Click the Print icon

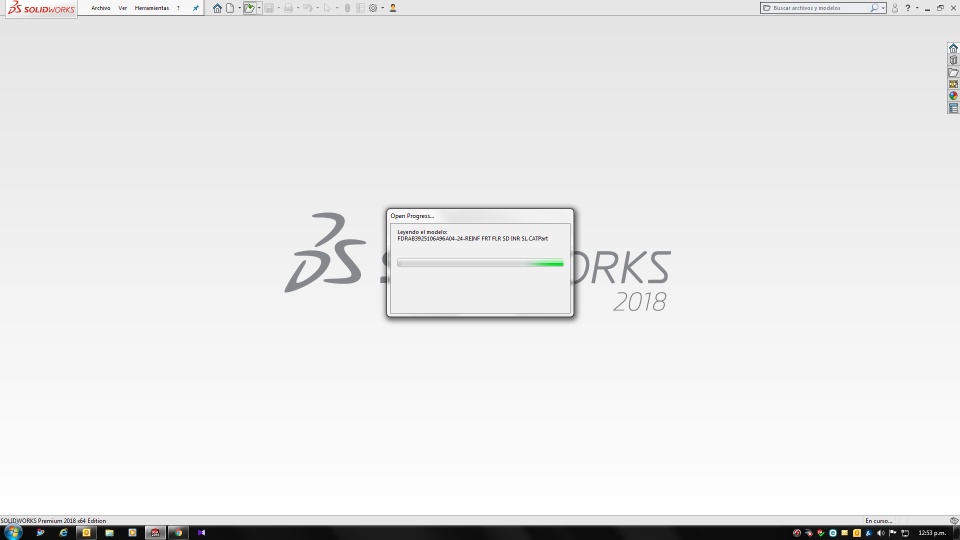tap(288, 8)
